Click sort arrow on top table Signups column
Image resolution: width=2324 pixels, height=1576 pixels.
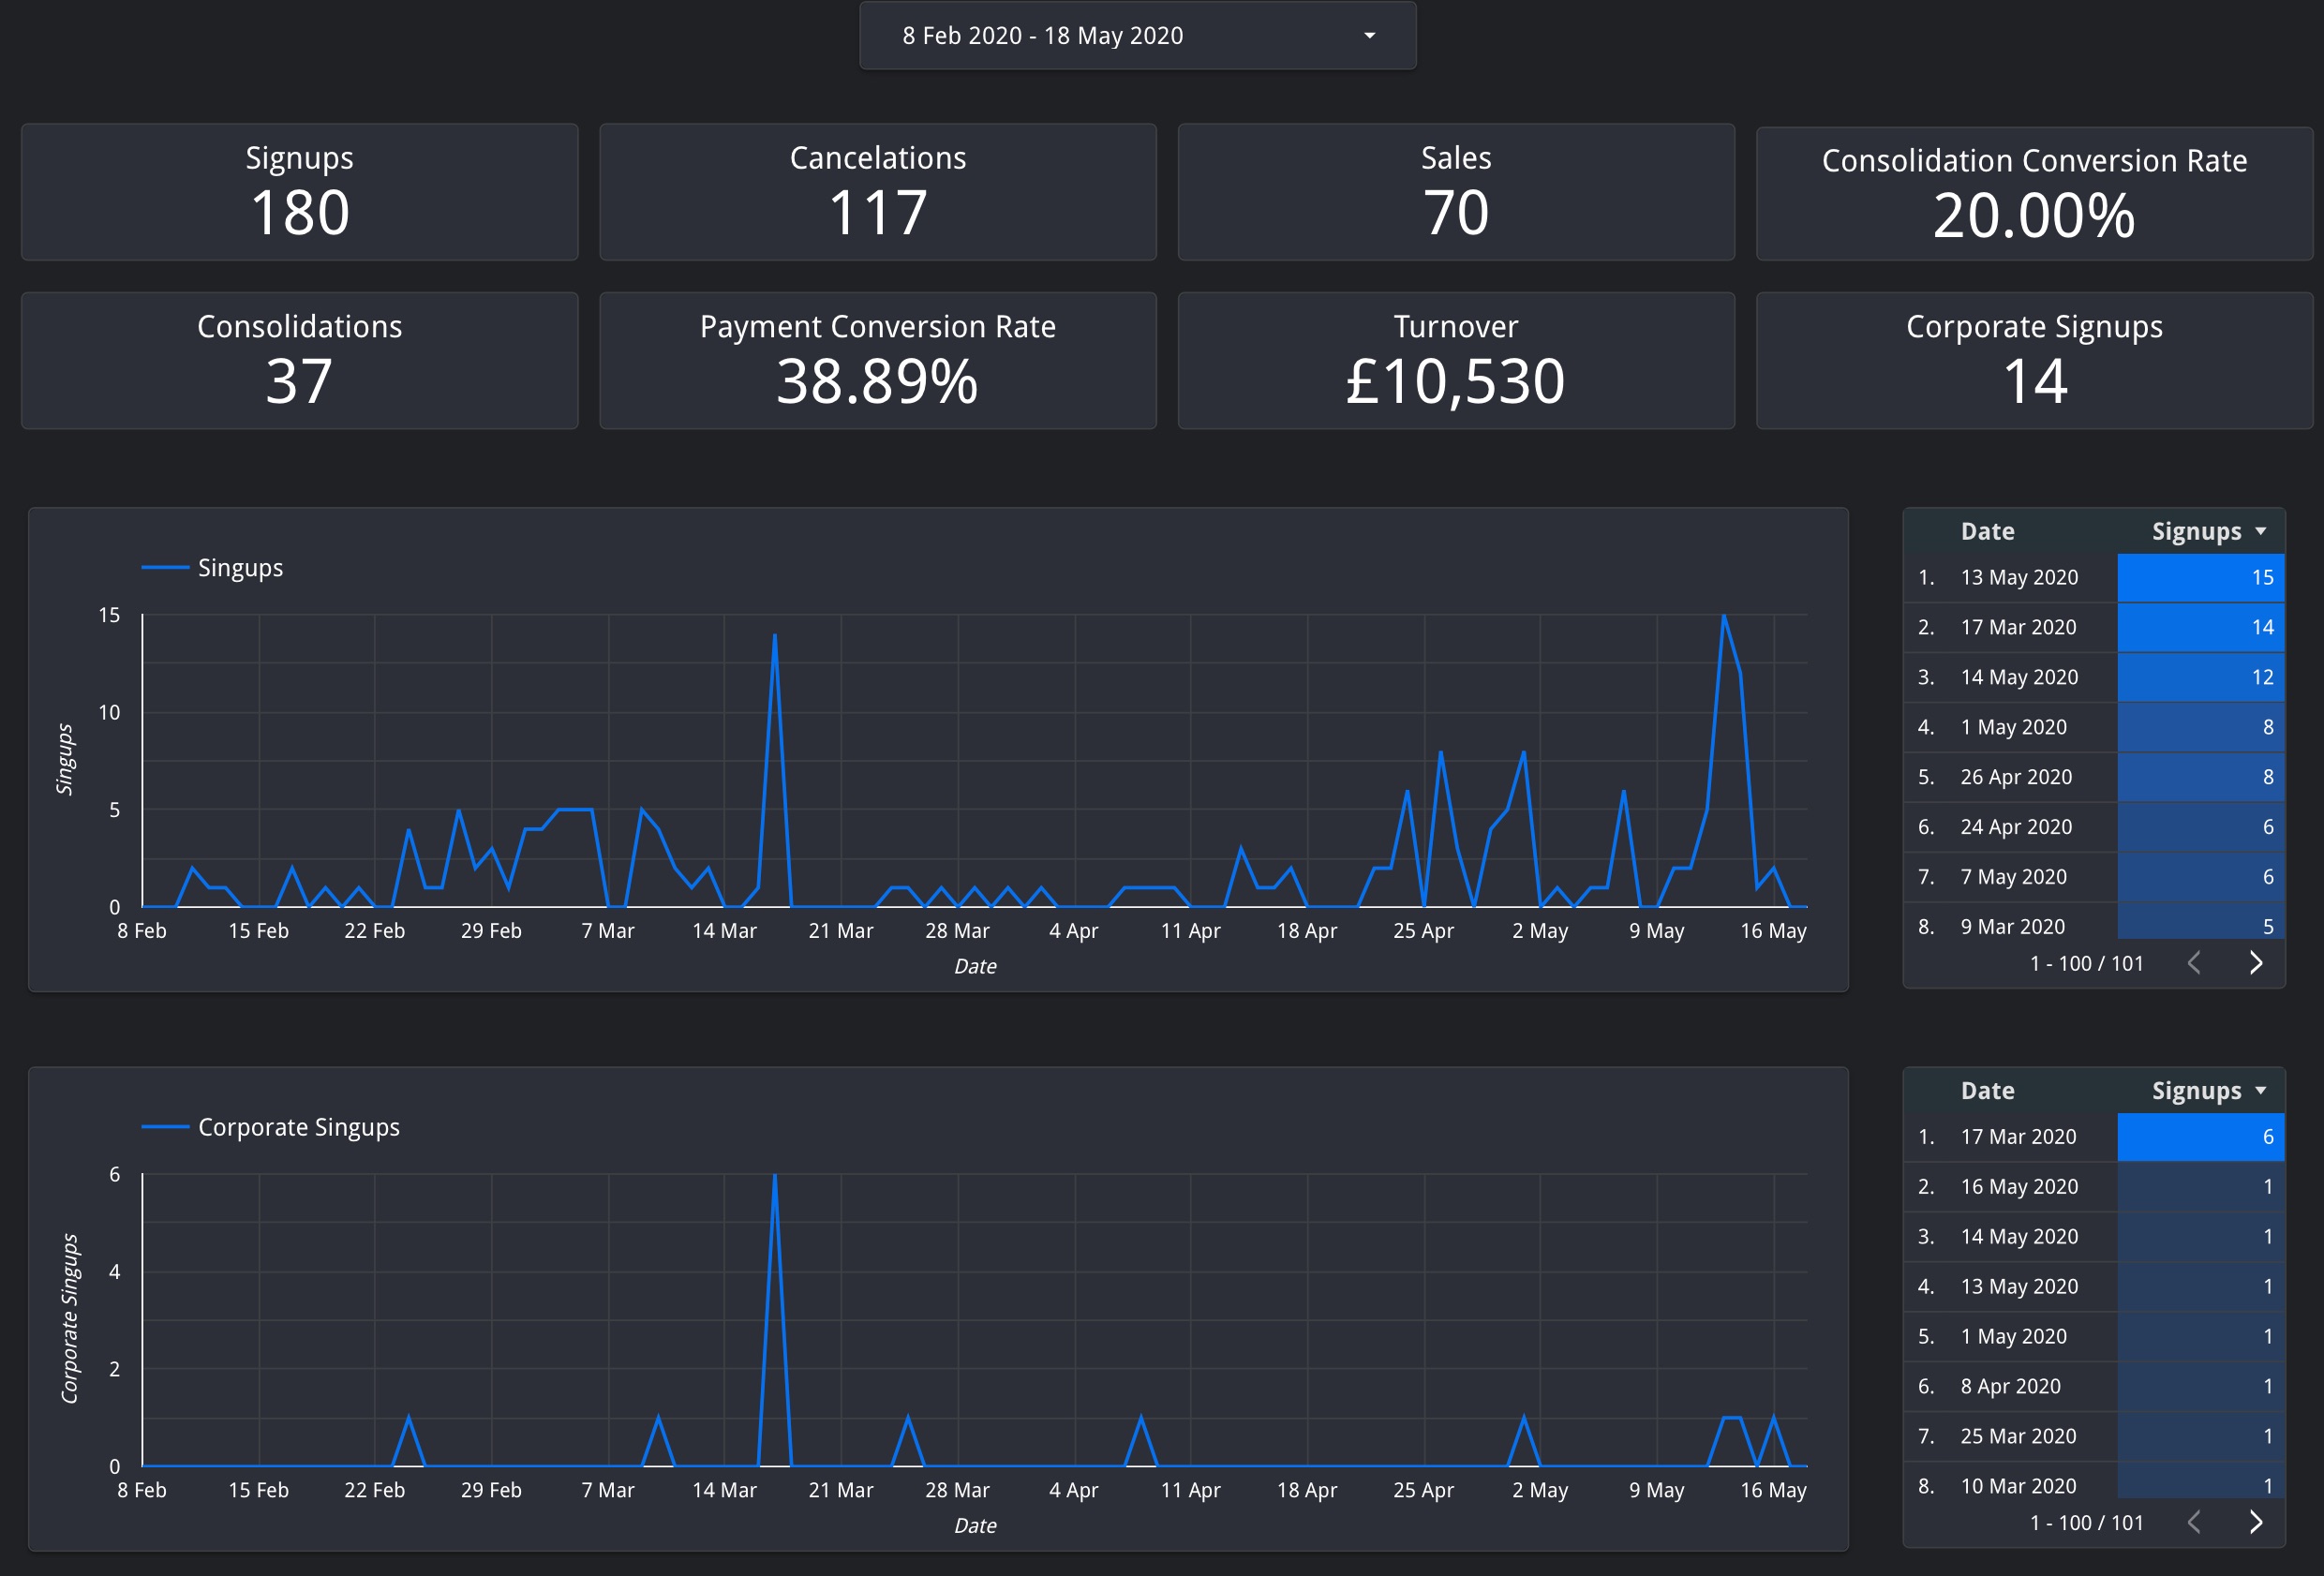2260,532
